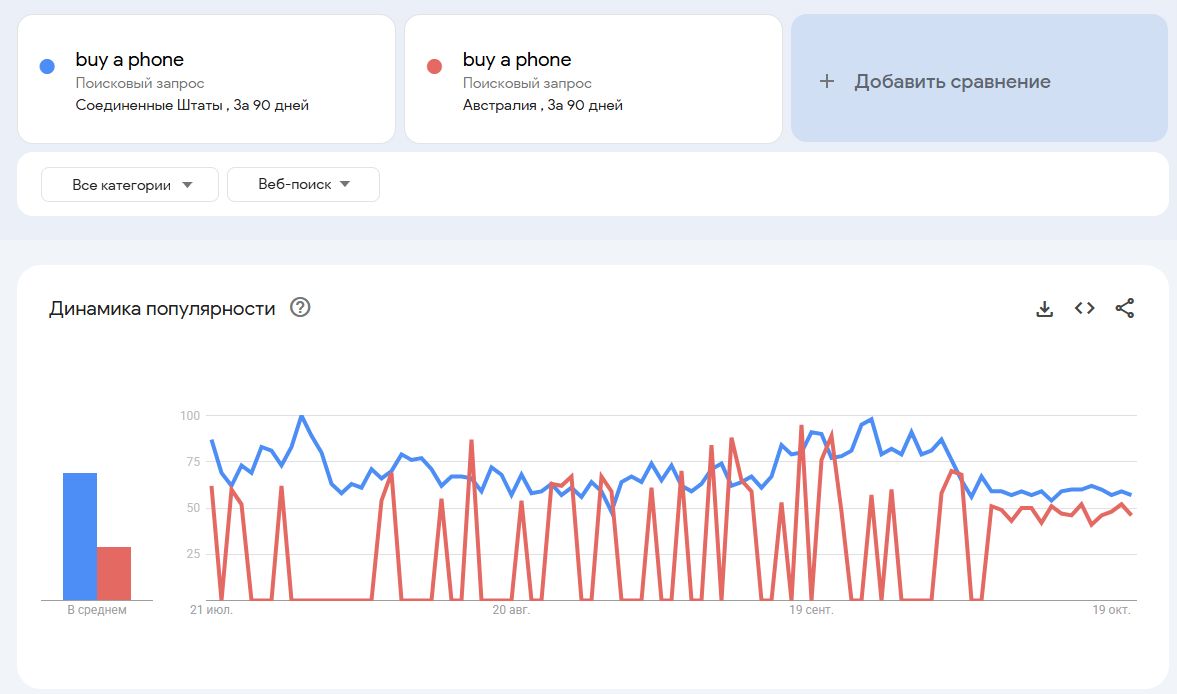Click the blue line's first 100 peak
This screenshot has height=694, width=1177.
point(301,416)
